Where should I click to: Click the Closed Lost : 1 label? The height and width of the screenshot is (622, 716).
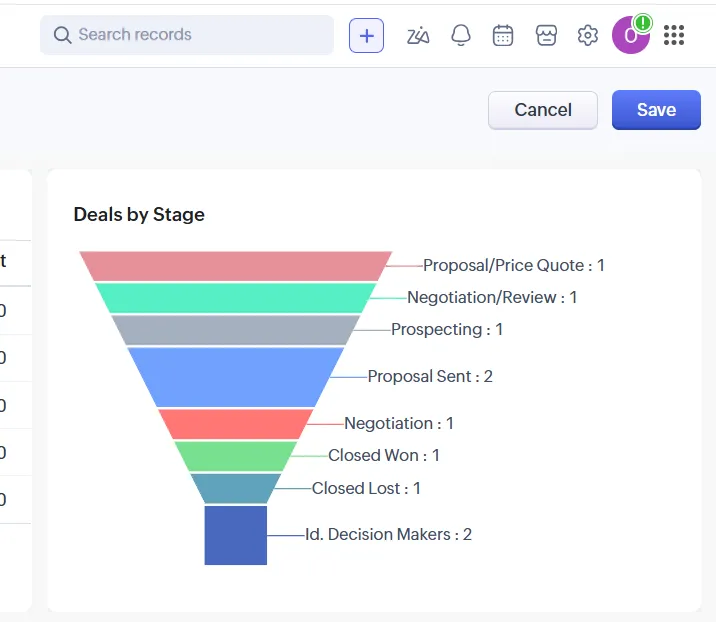366,488
